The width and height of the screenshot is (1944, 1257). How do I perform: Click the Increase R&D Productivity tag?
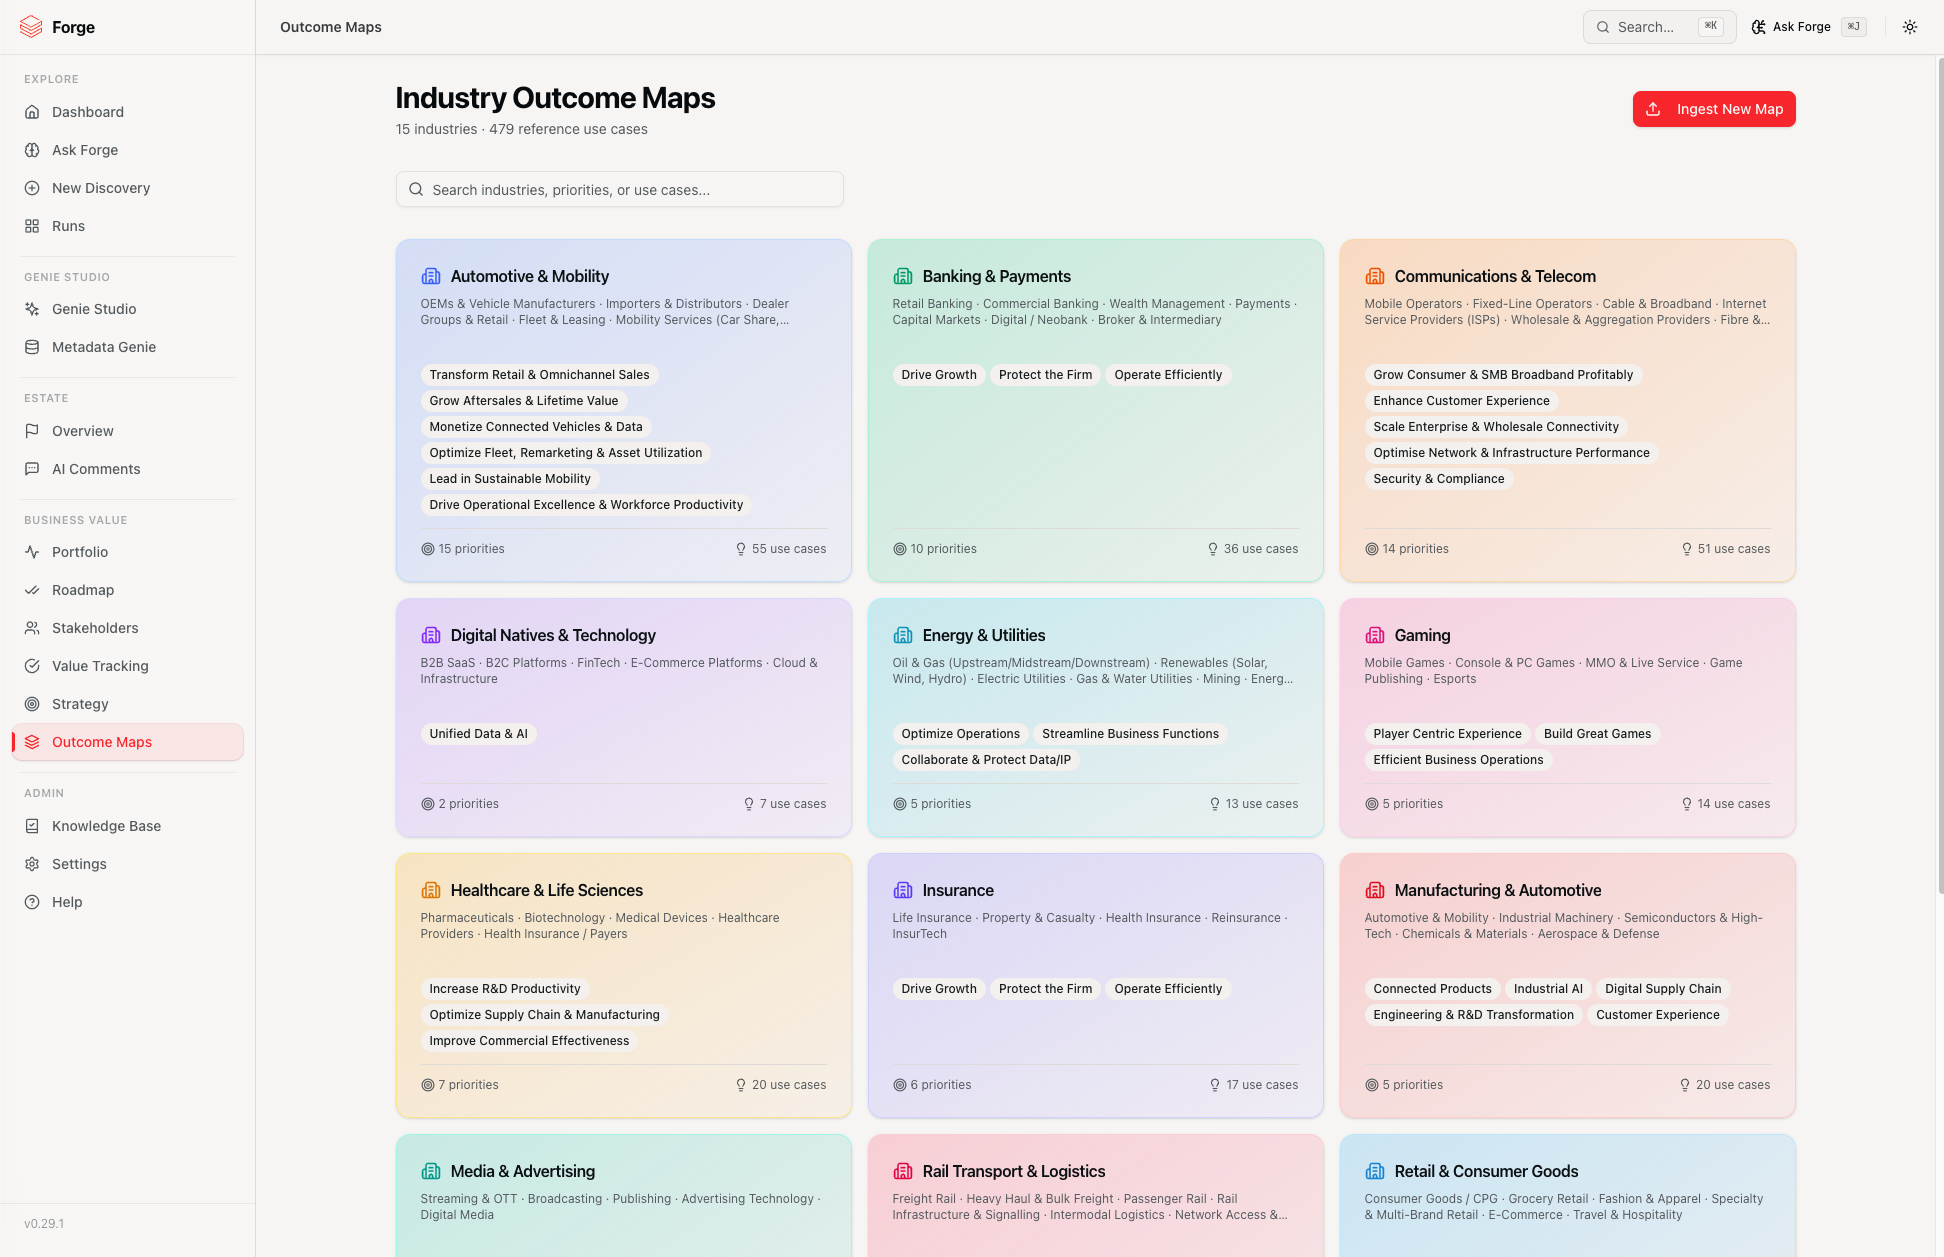point(505,989)
